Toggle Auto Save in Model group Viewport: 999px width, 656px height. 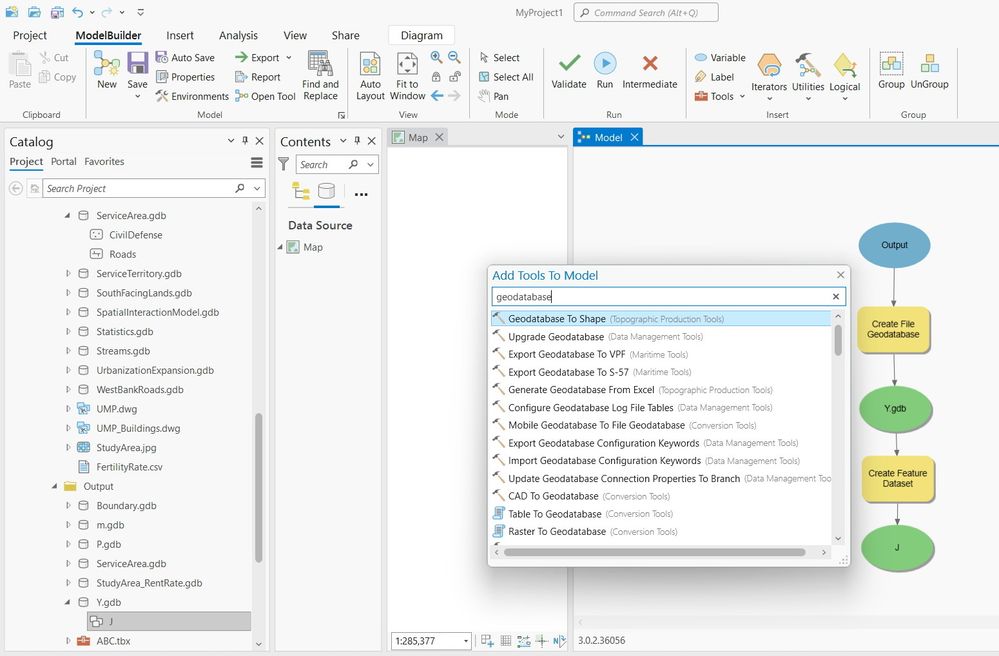tap(185, 57)
